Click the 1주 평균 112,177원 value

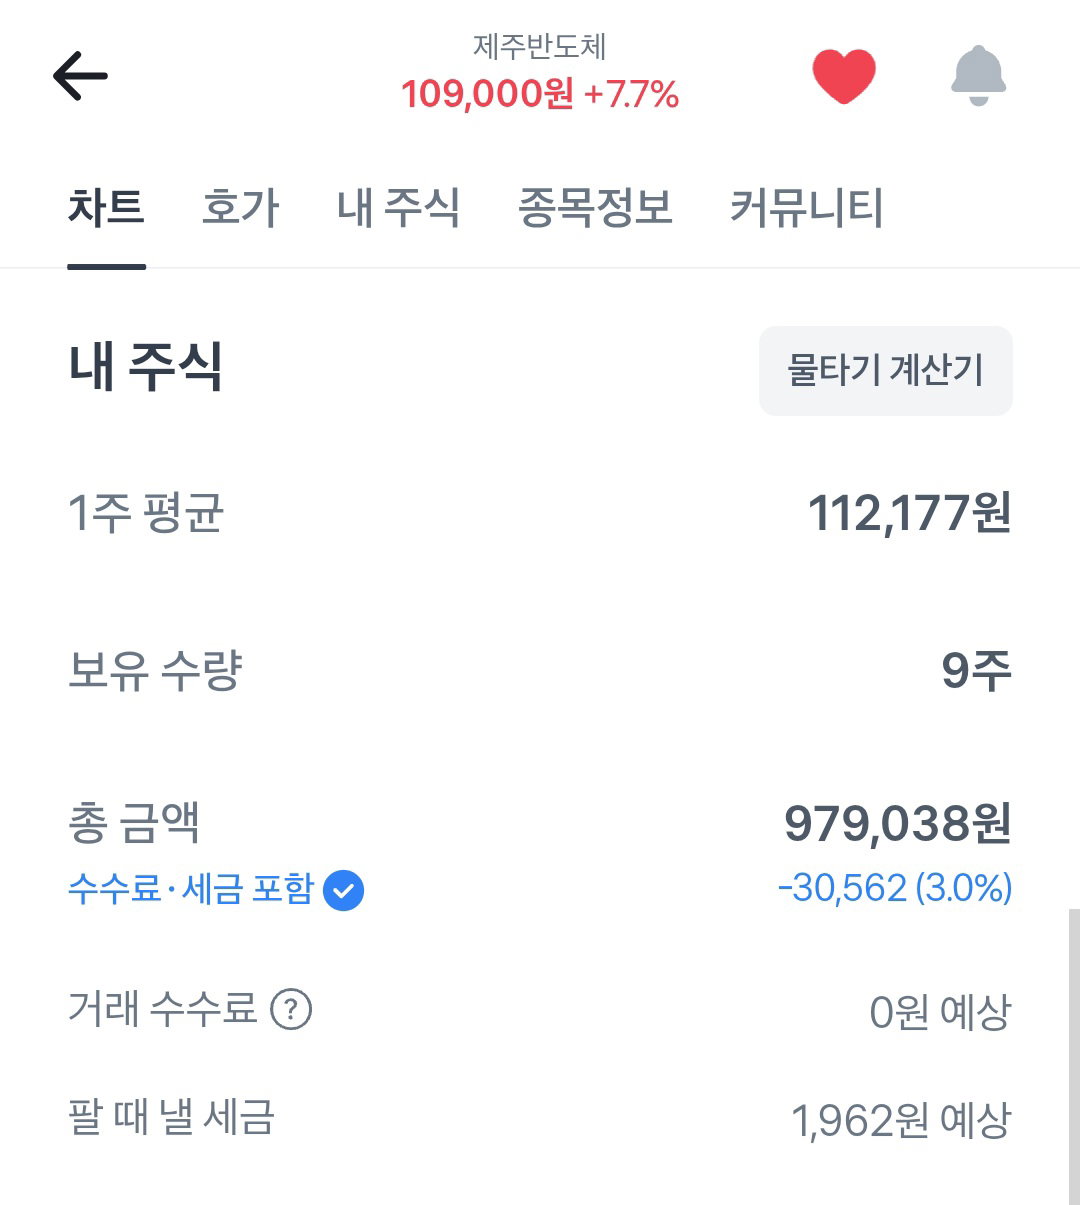[x=910, y=513]
